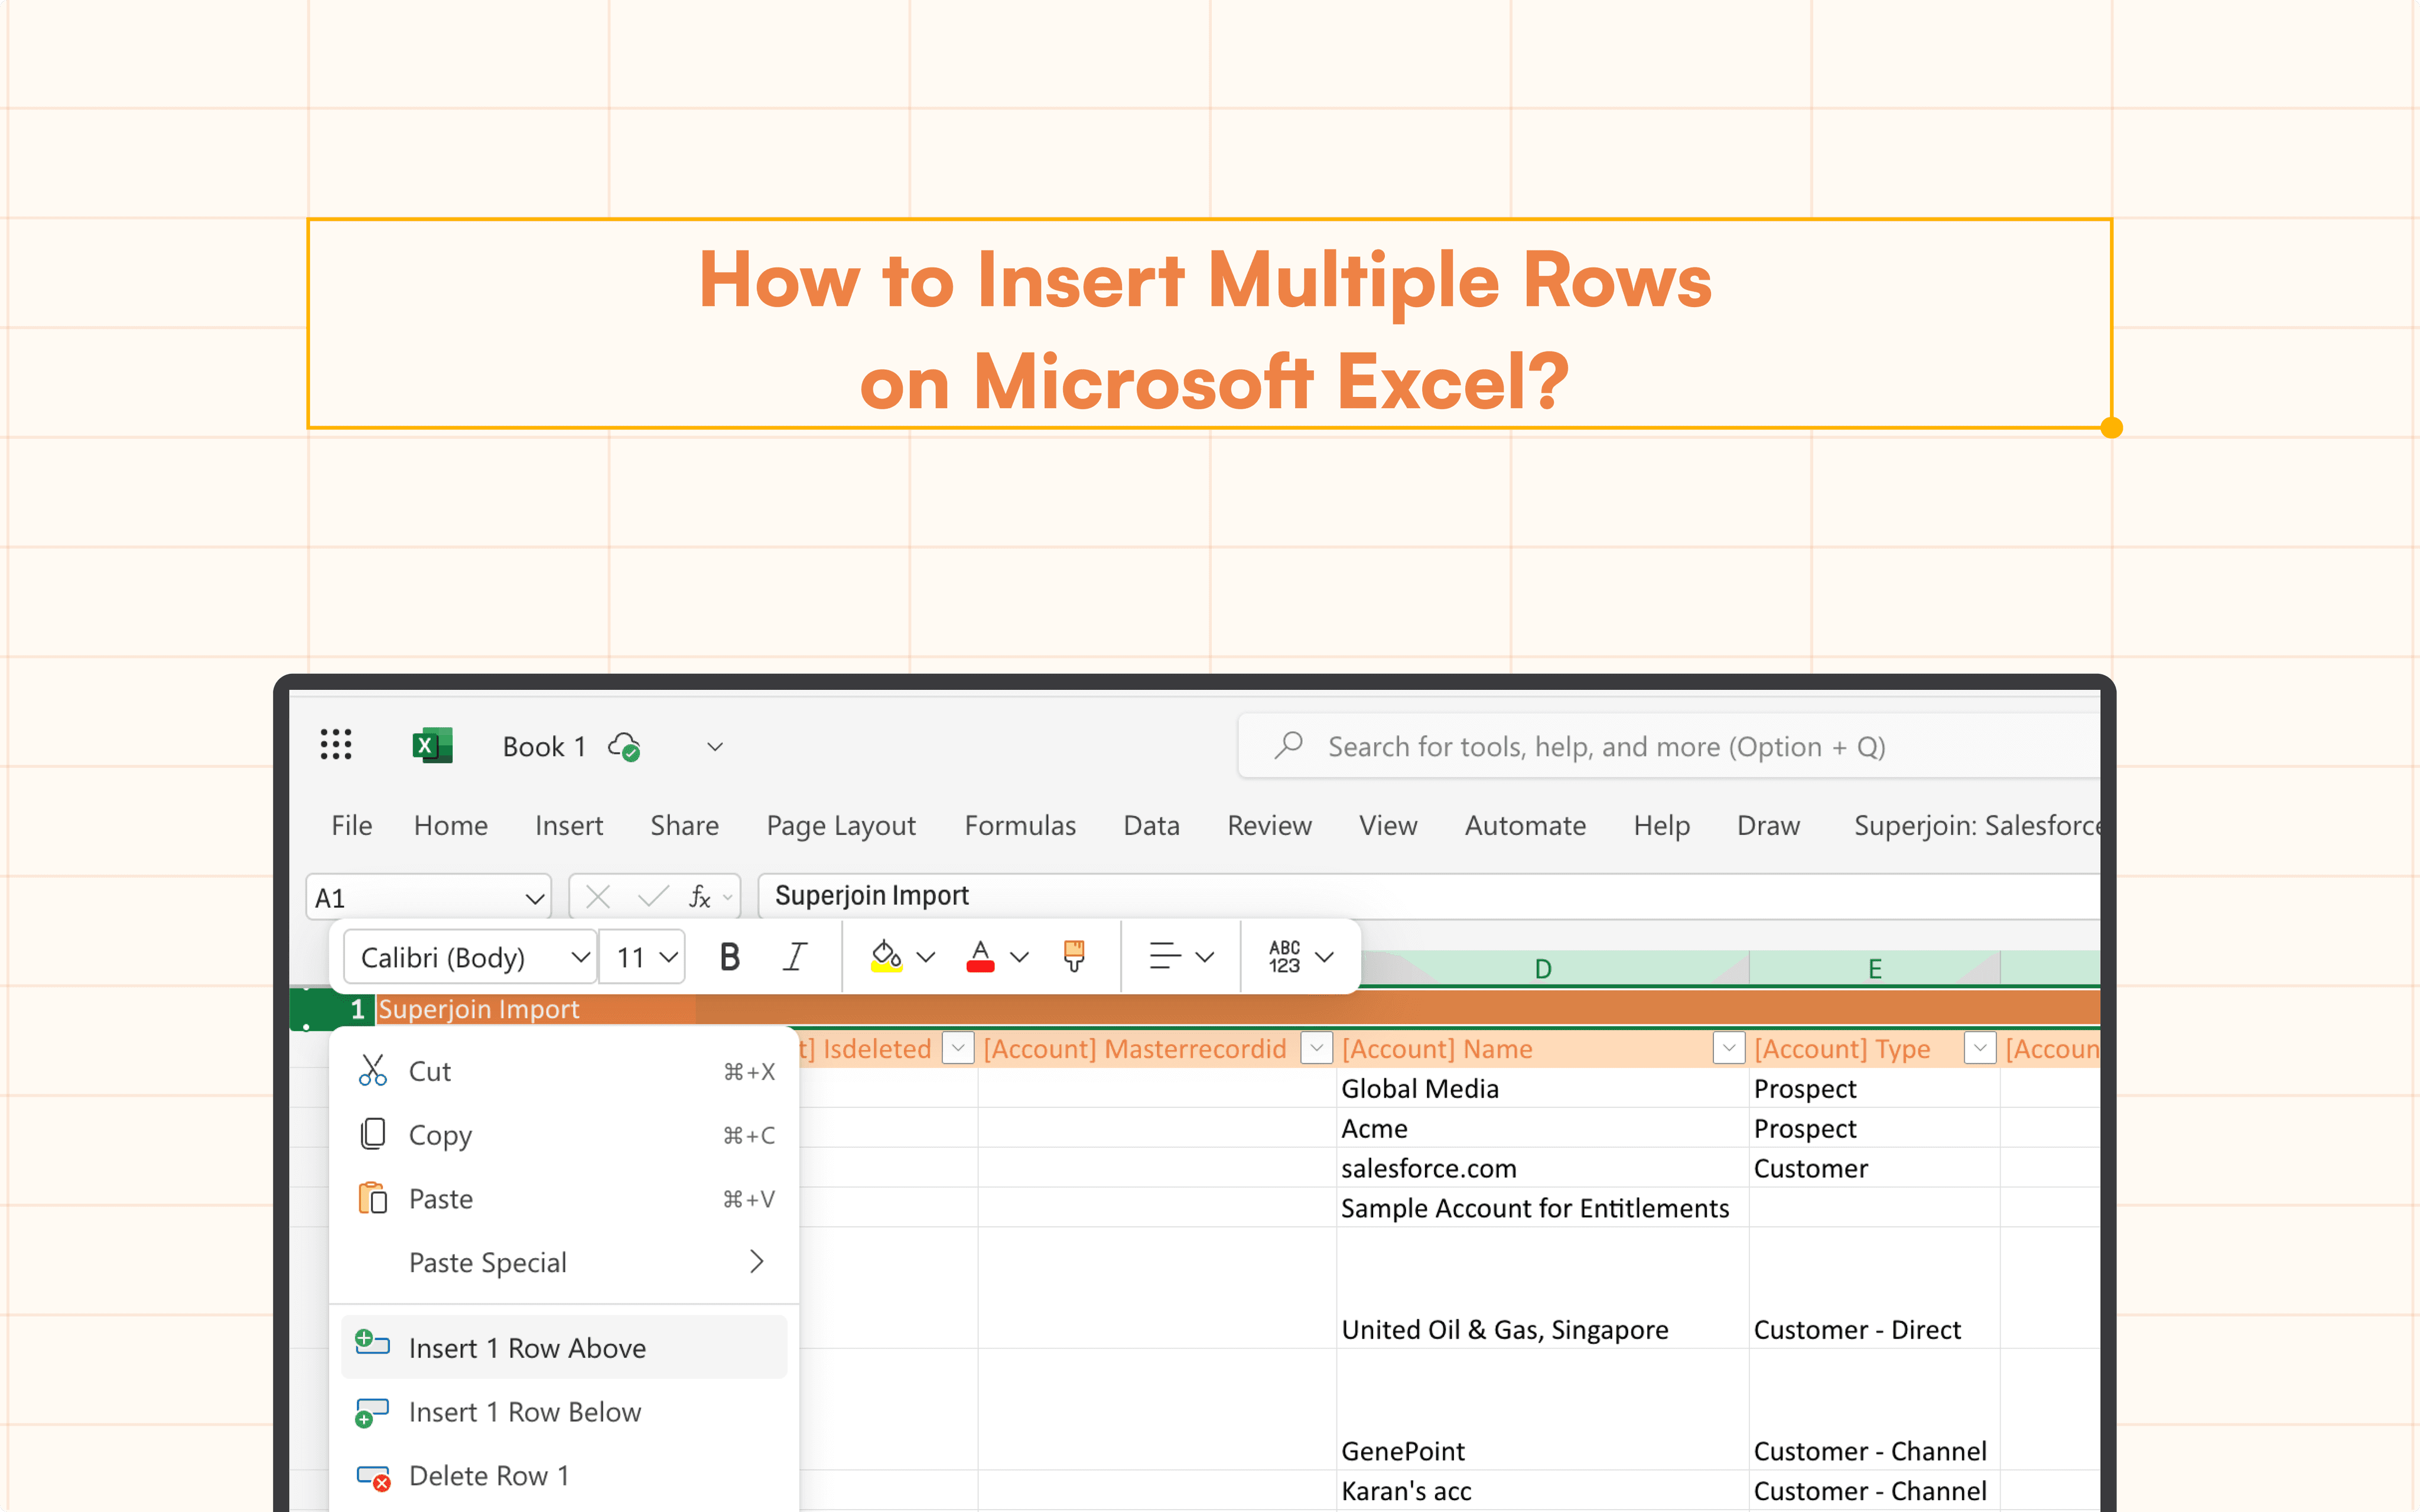This screenshot has height=1512, width=2420.
Task: Click the app launcher grid icon
Action: point(336,745)
